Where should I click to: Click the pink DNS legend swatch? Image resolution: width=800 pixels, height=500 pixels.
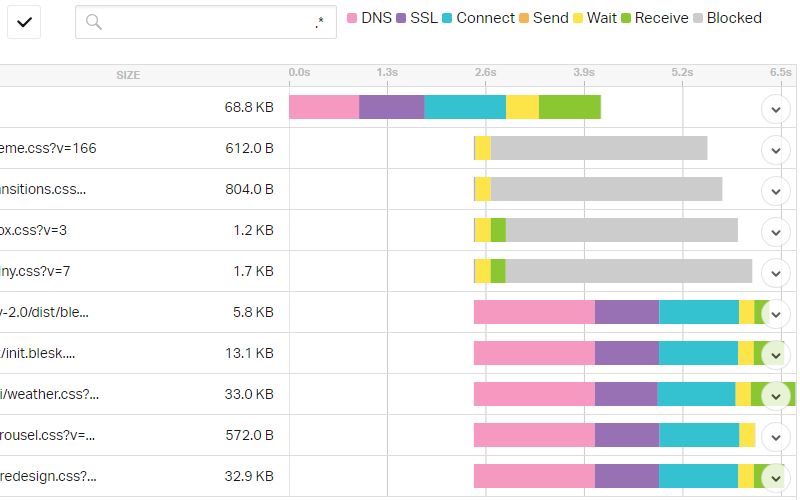pyautogui.click(x=351, y=18)
